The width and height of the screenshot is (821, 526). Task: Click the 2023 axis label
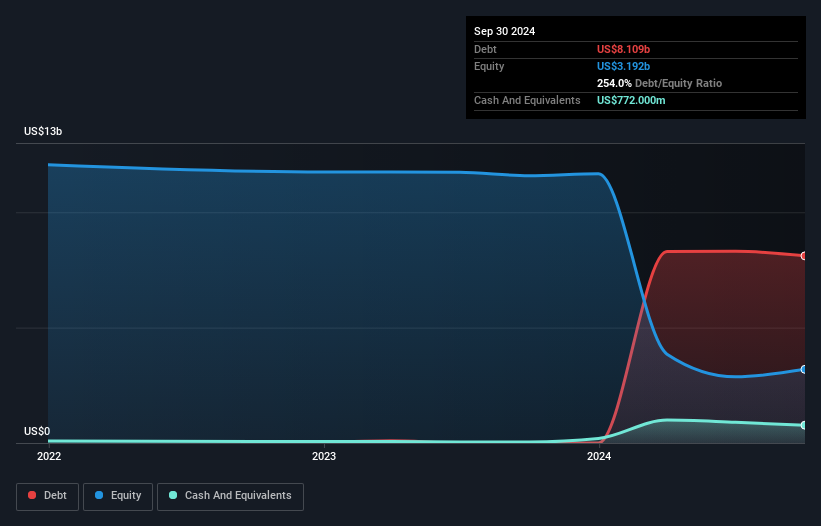[x=324, y=456]
